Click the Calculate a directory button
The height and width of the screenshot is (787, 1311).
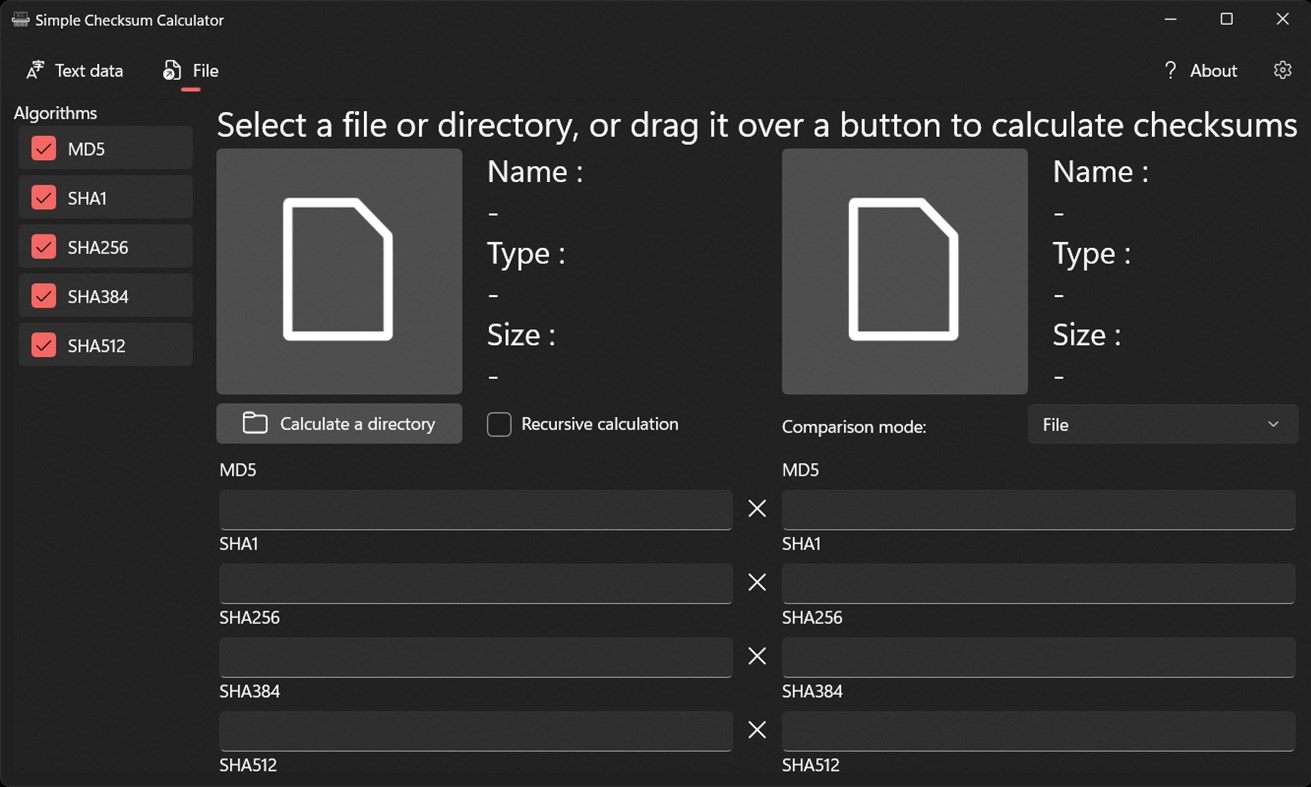[338, 423]
